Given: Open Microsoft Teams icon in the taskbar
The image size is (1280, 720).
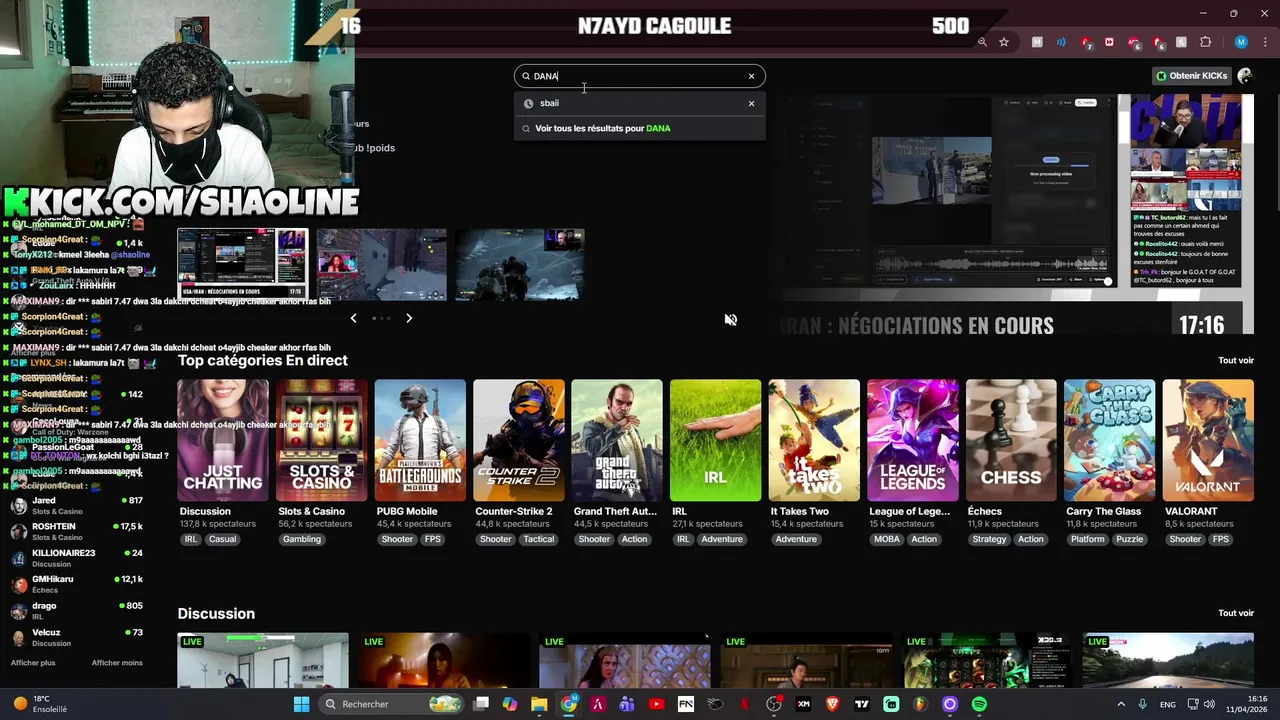Looking at the screenshot, I should coord(627,704).
